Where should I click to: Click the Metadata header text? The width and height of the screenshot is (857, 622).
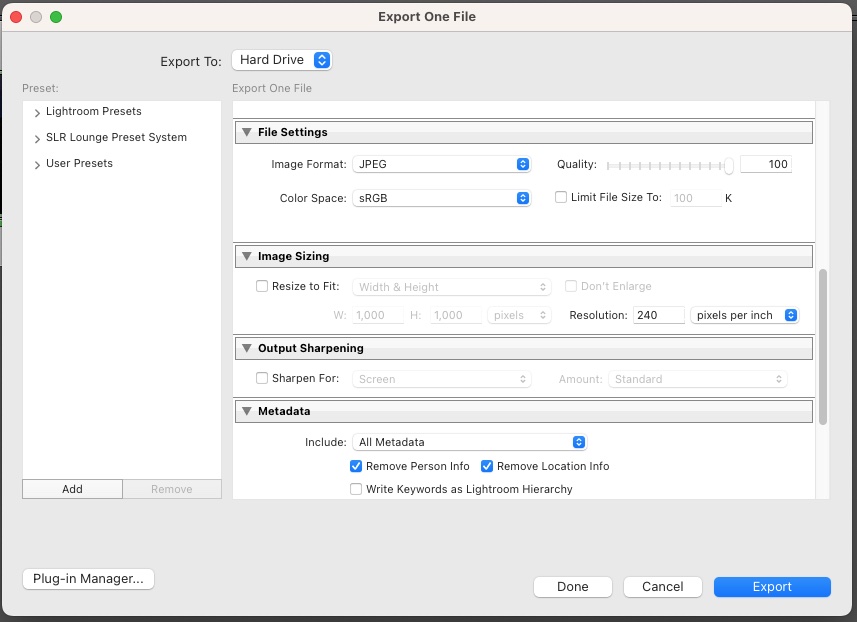tap(284, 411)
